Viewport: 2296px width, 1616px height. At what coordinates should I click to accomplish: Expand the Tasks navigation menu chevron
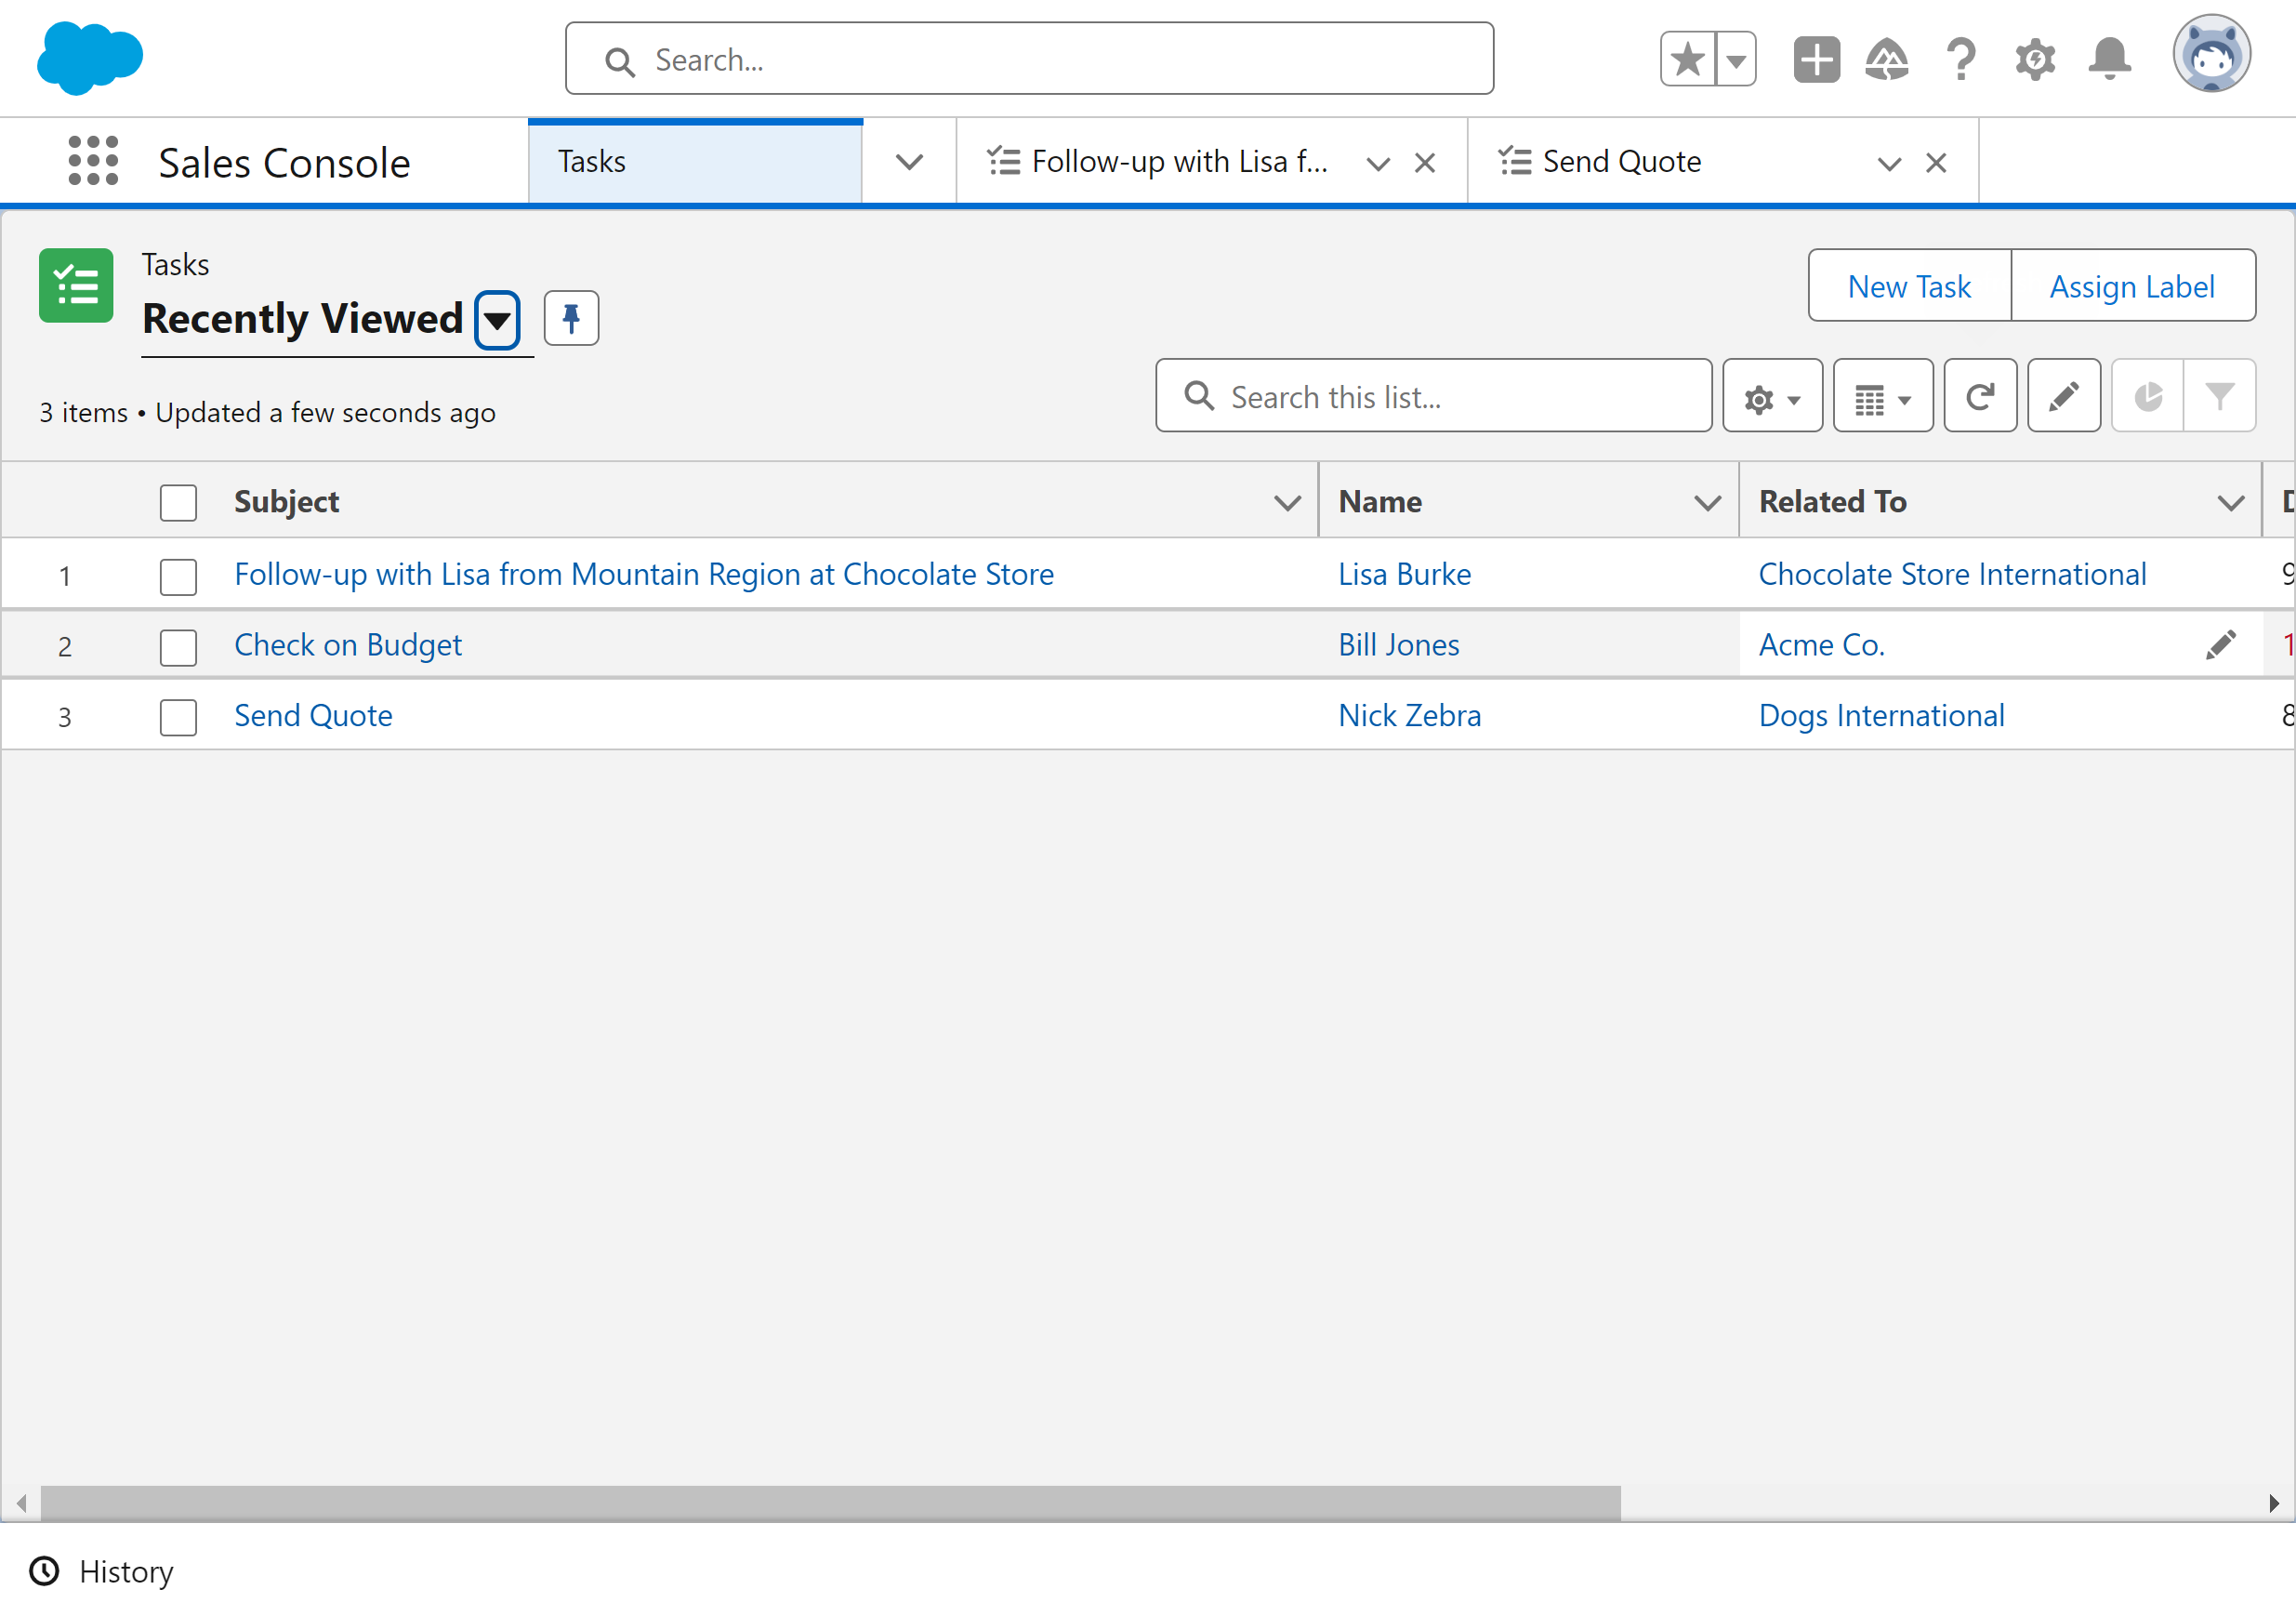coord(909,162)
